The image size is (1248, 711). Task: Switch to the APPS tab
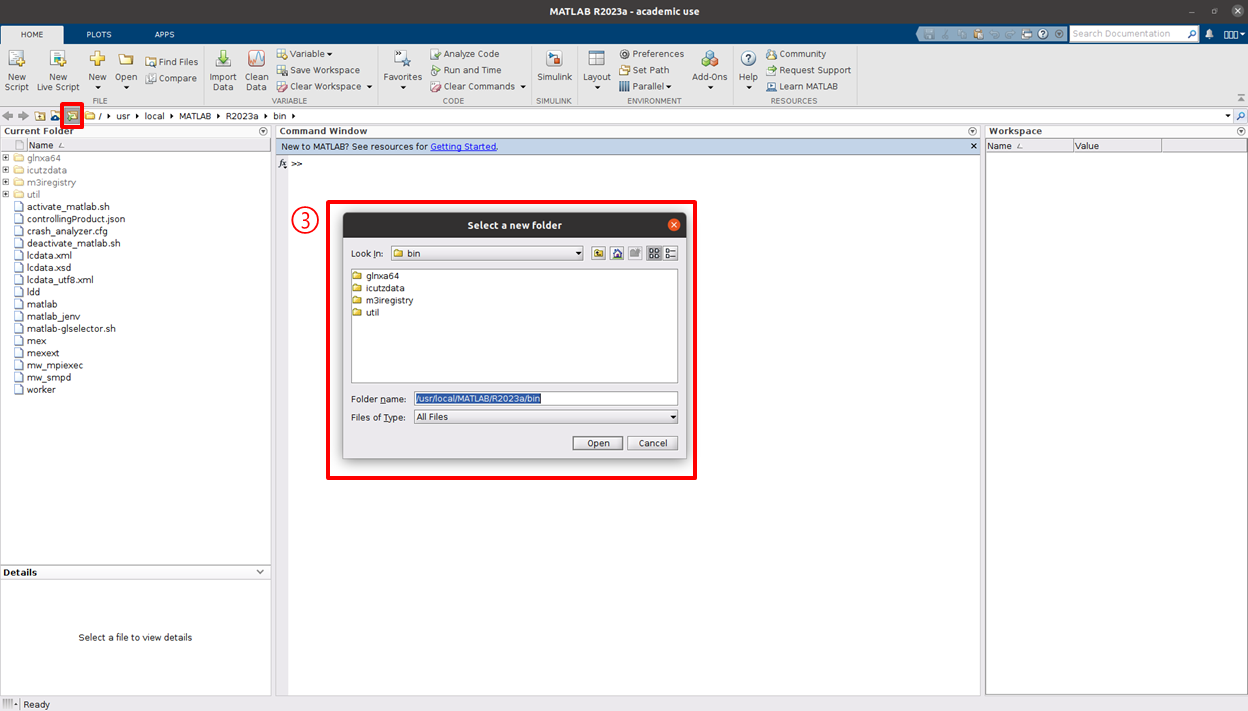164,34
